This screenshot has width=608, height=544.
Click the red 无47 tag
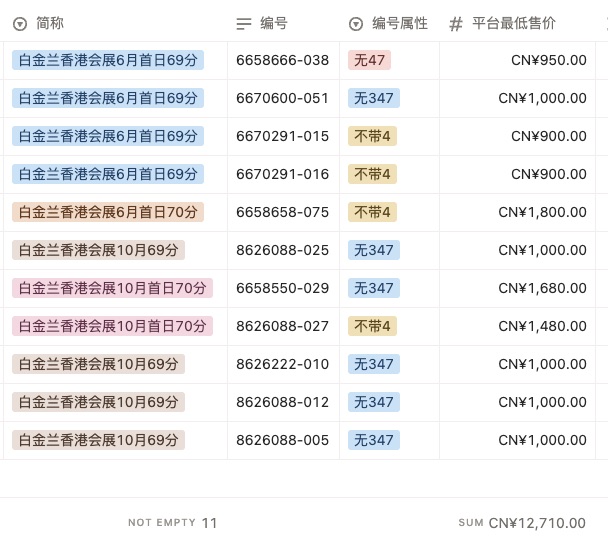(x=369, y=60)
